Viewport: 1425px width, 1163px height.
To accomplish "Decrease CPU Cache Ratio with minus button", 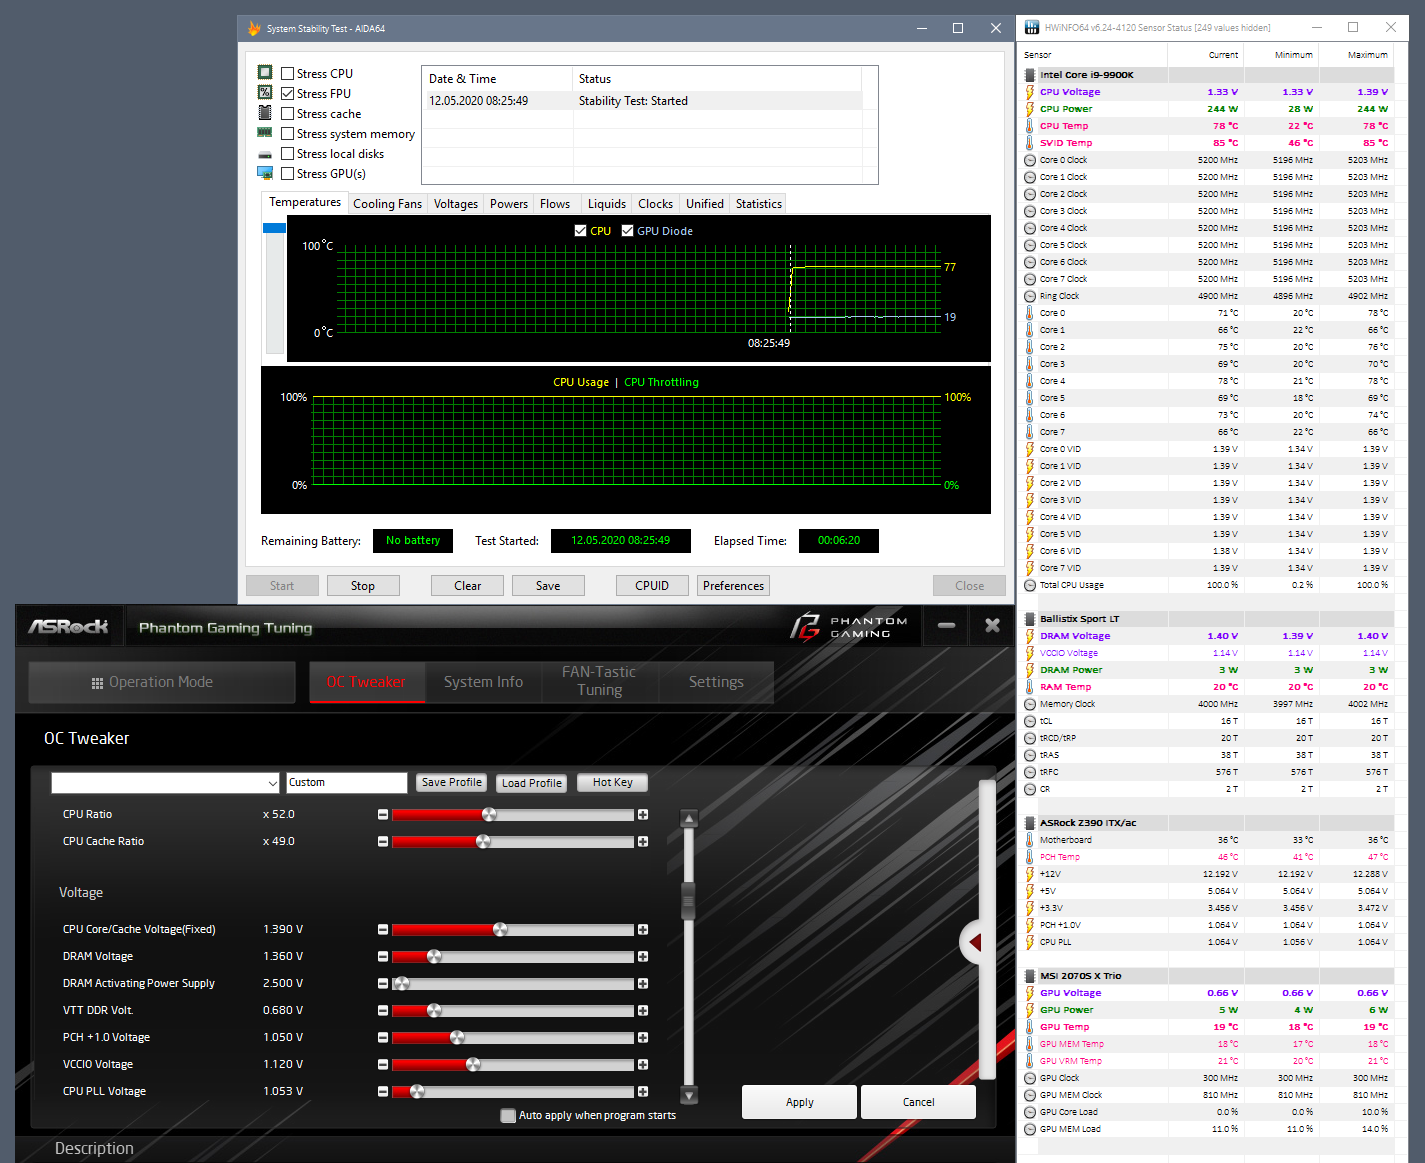I will pos(383,842).
